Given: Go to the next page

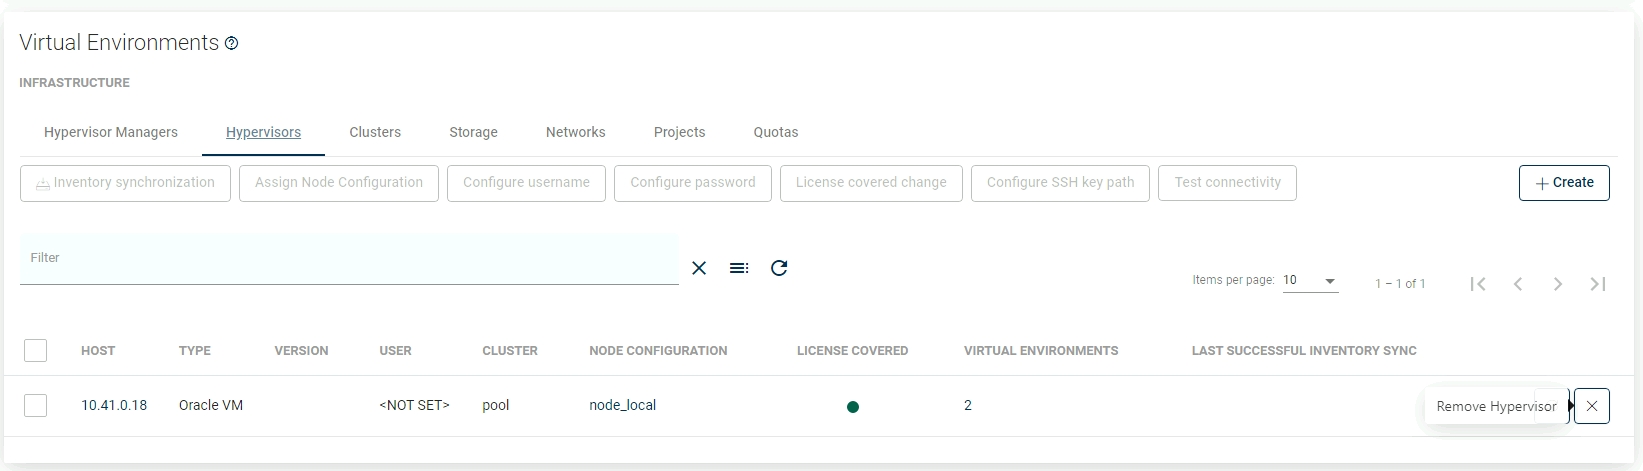Looking at the screenshot, I should coord(1558,284).
